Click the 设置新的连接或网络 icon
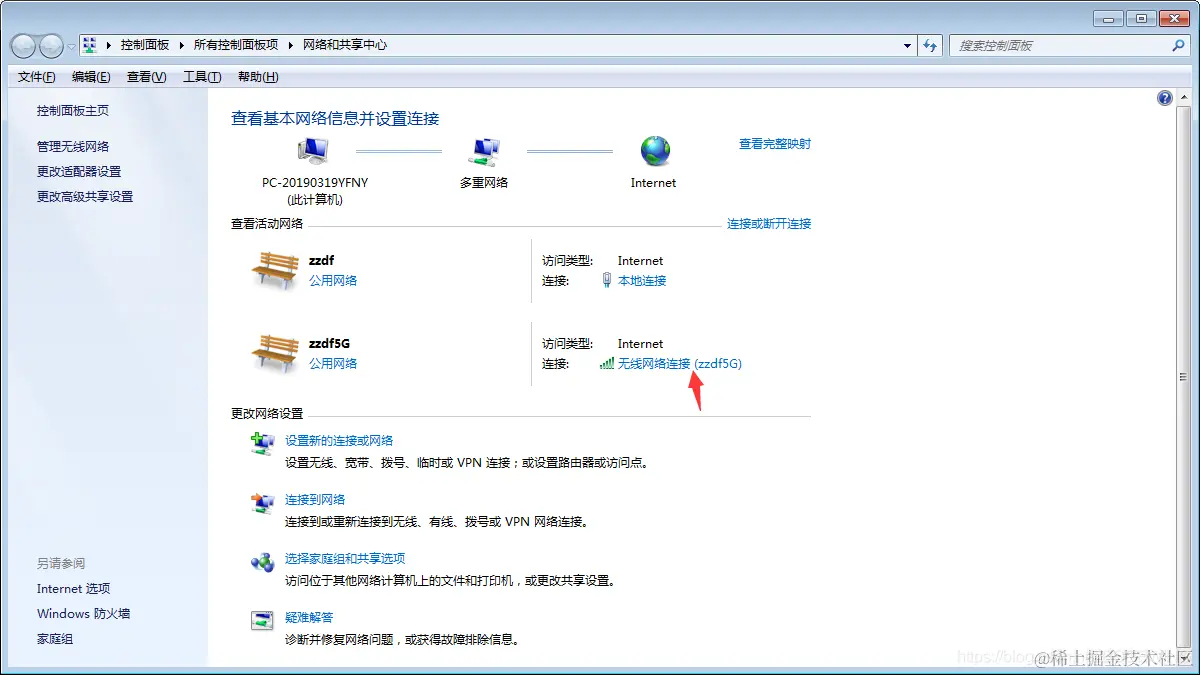The height and width of the screenshot is (675, 1200). [x=261, y=443]
